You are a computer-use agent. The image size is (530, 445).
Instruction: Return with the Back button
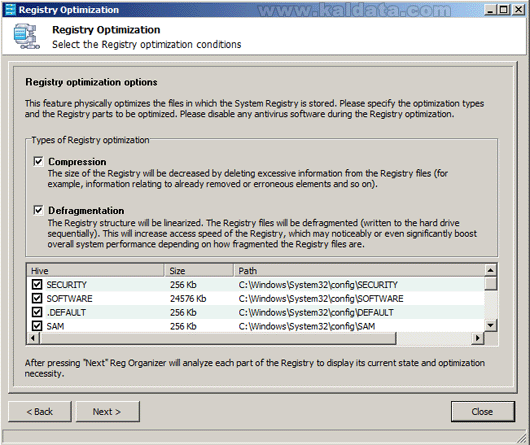(x=40, y=412)
